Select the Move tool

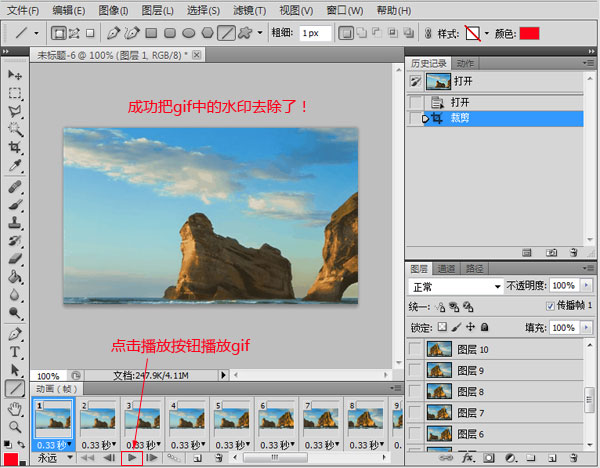point(14,75)
